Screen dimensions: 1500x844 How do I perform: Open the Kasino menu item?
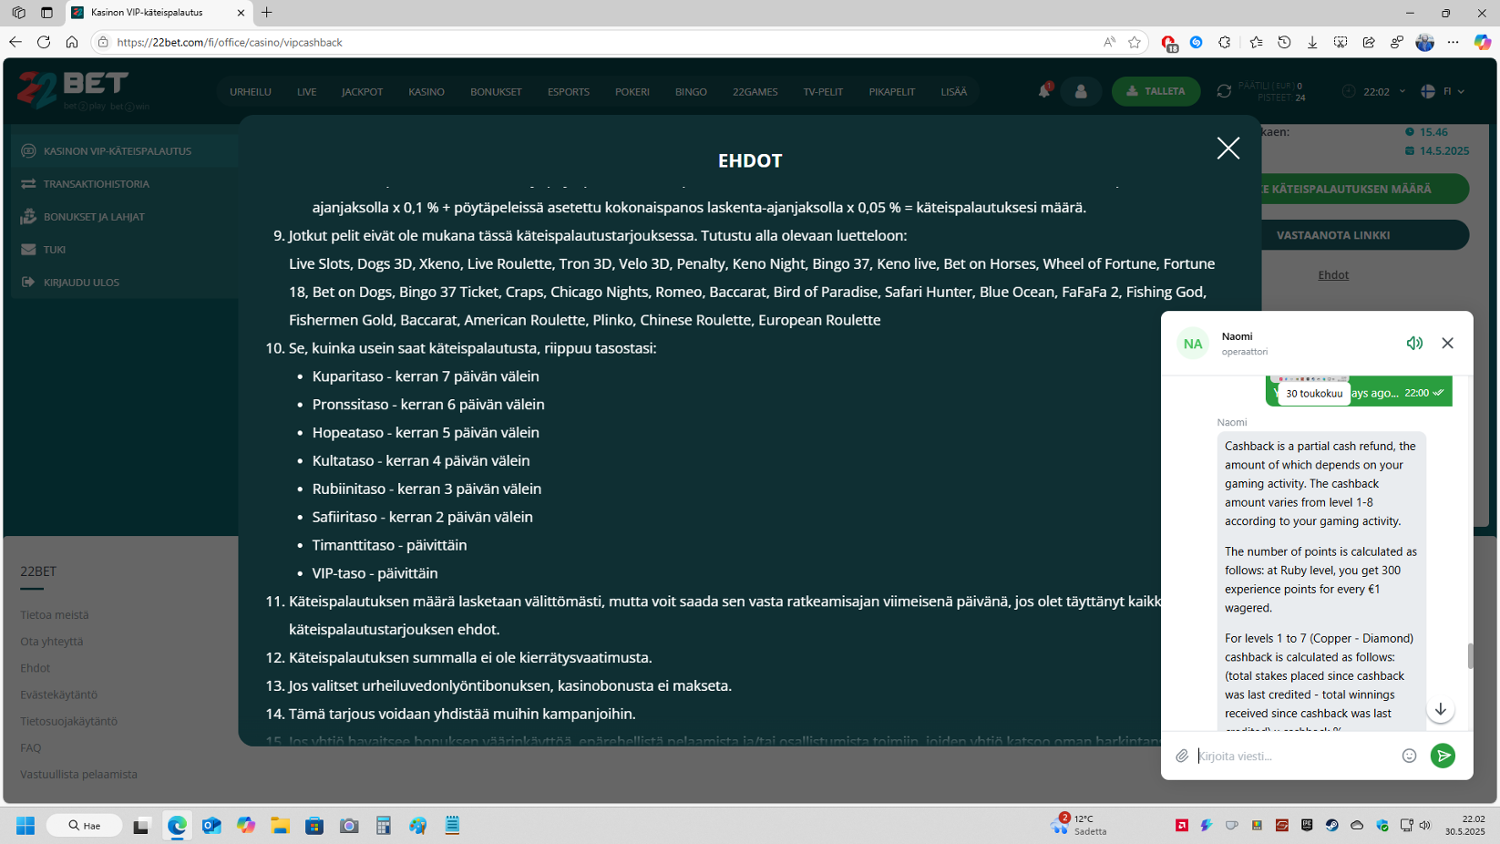pyautogui.click(x=426, y=92)
